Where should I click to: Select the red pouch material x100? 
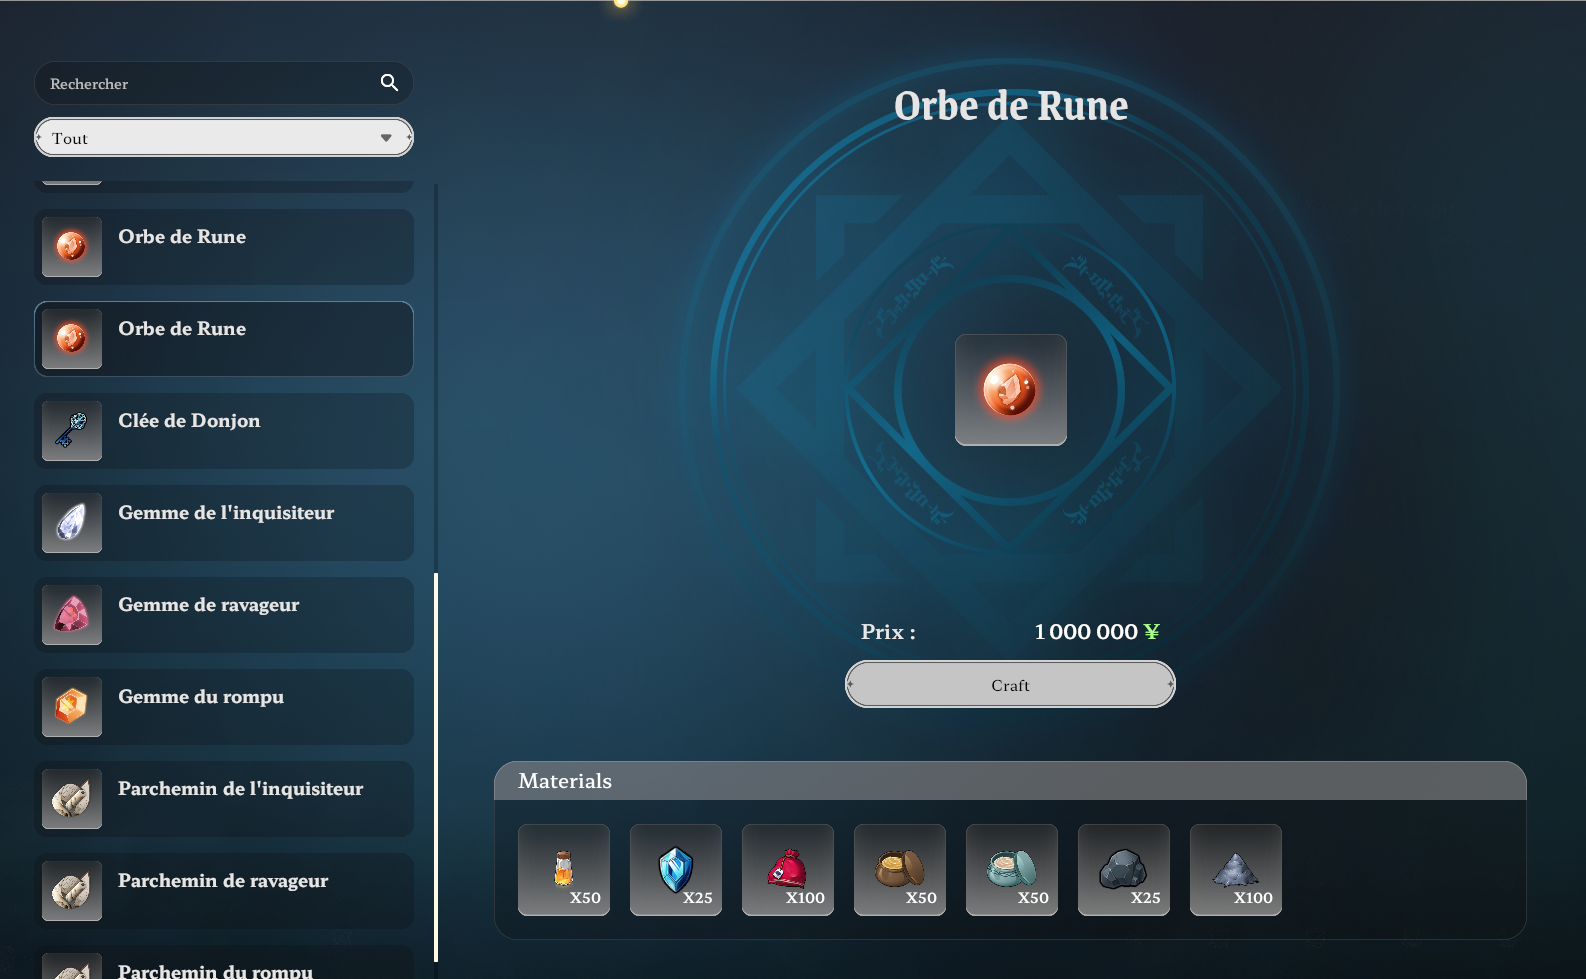click(x=788, y=869)
